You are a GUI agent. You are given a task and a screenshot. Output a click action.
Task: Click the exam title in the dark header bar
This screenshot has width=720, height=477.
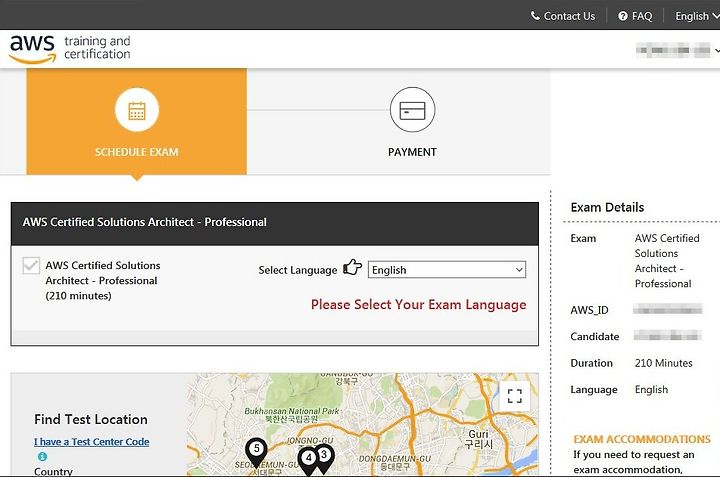(x=145, y=222)
